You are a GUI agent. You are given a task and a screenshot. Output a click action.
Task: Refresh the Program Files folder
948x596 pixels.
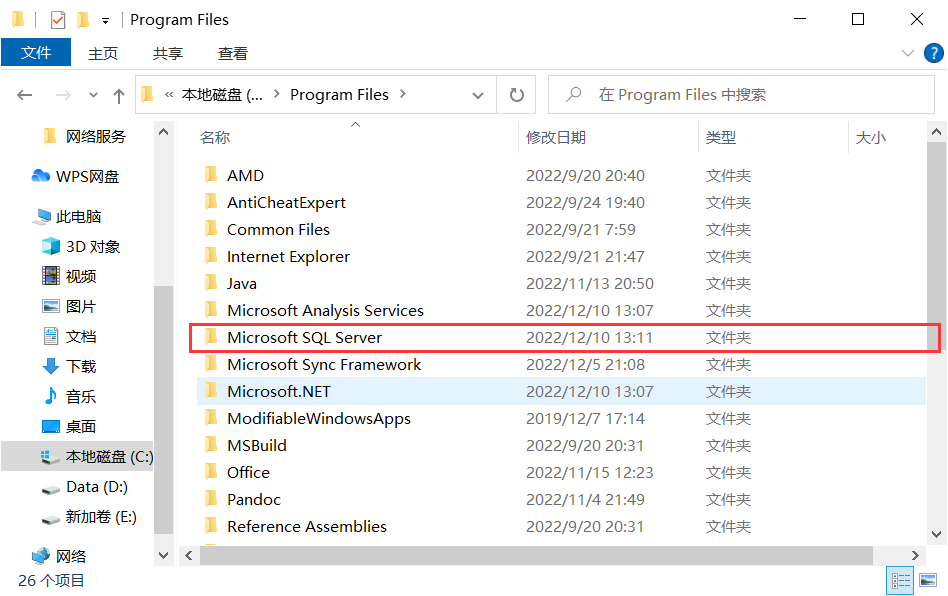(516, 95)
